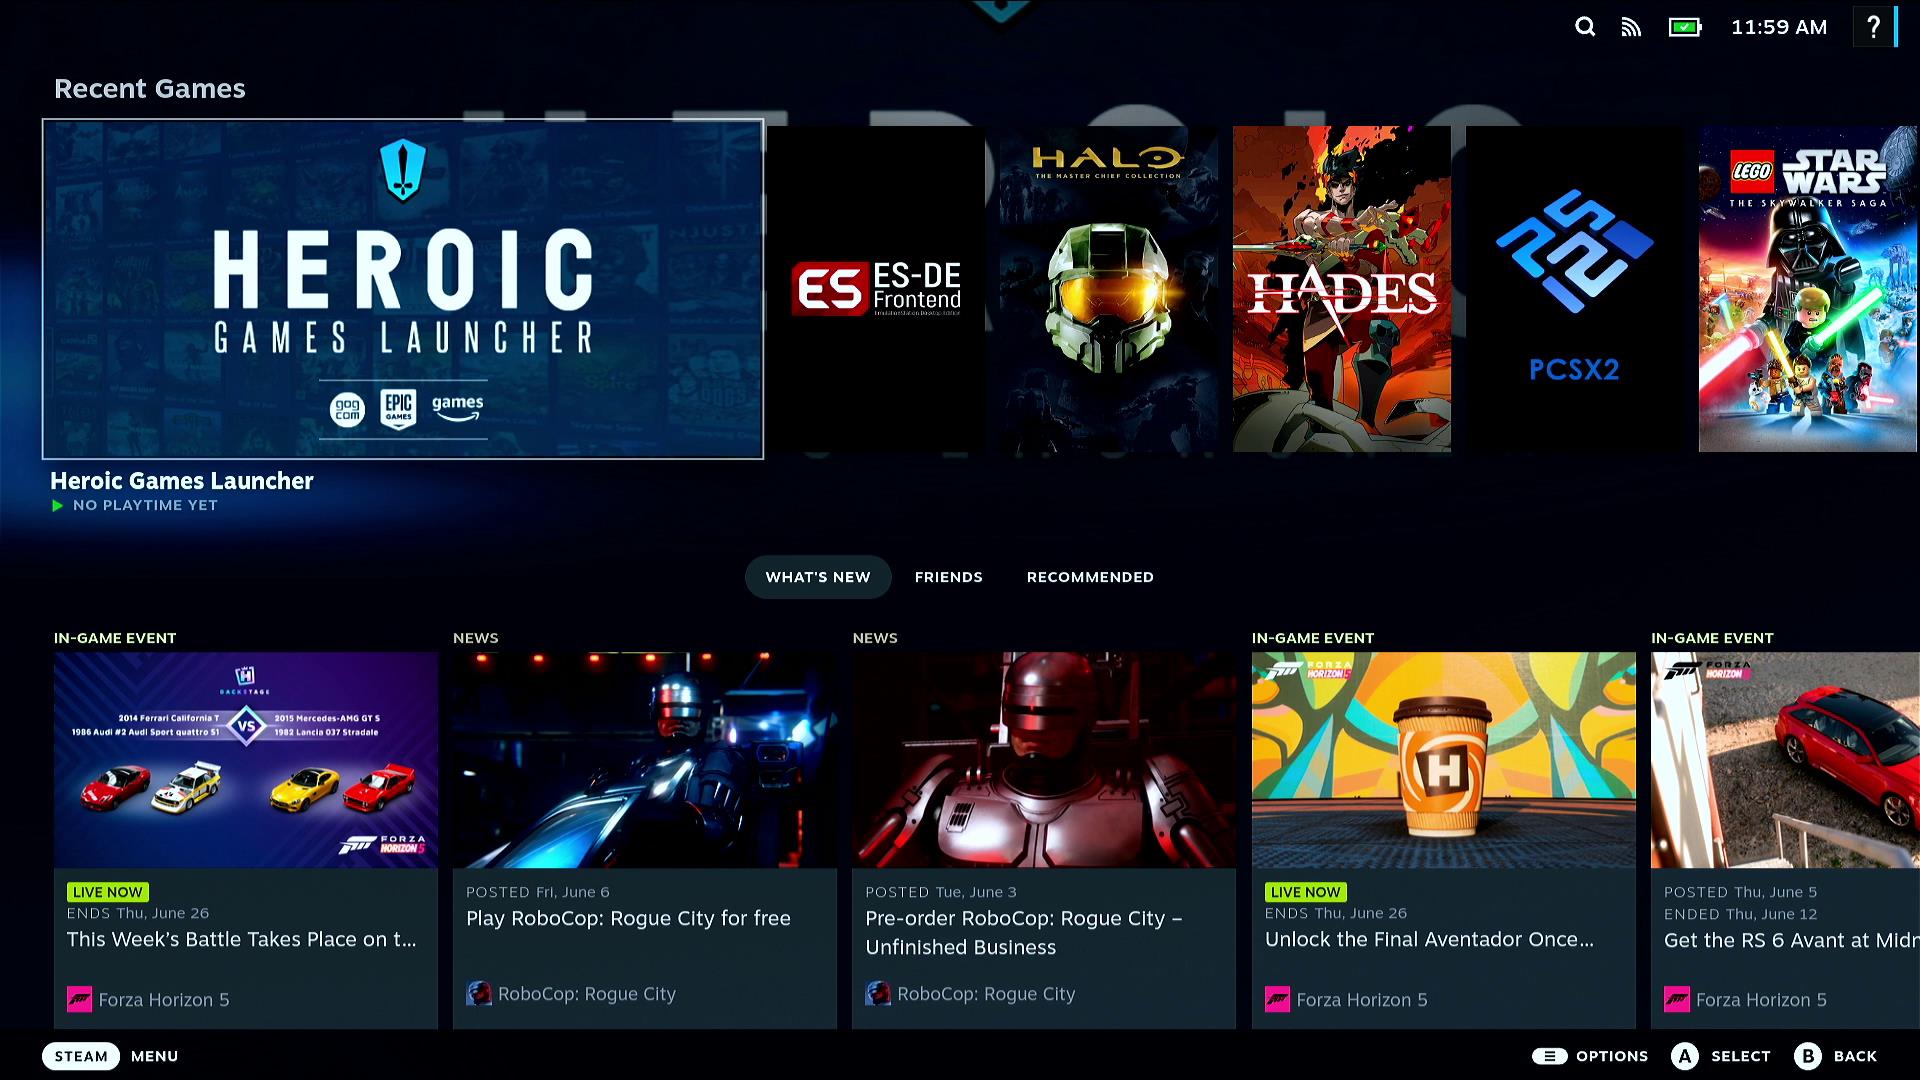The width and height of the screenshot is (1920, 1080).
Task: Launch the Heroic Games Launcher tile
Action: pos(403,289)
